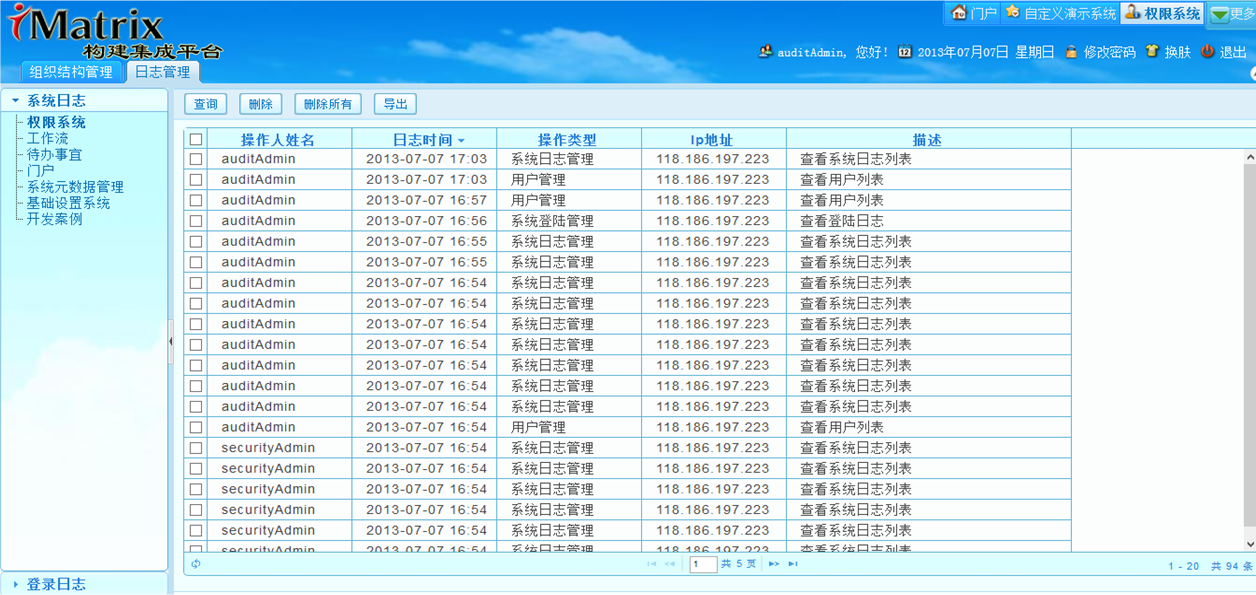Click the 换肤 shirt icon
This screenshot has height=595, width=1256.
coord(1152,51)
